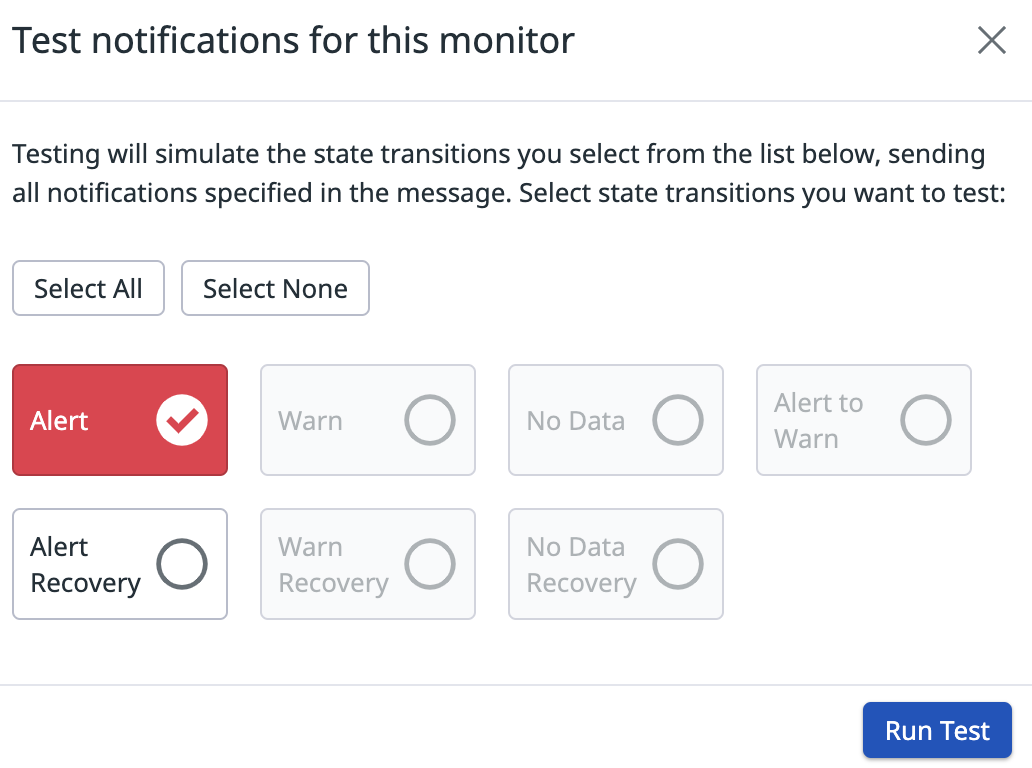Uncheck the red Alert checkmark icon

click(182, 421)
